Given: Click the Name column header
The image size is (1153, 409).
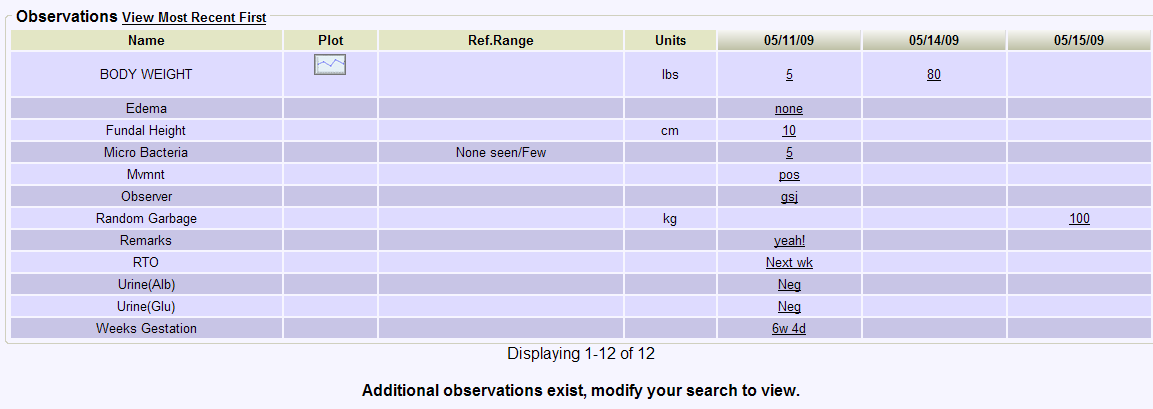Looking at the screenshot, I should [146, 40].
